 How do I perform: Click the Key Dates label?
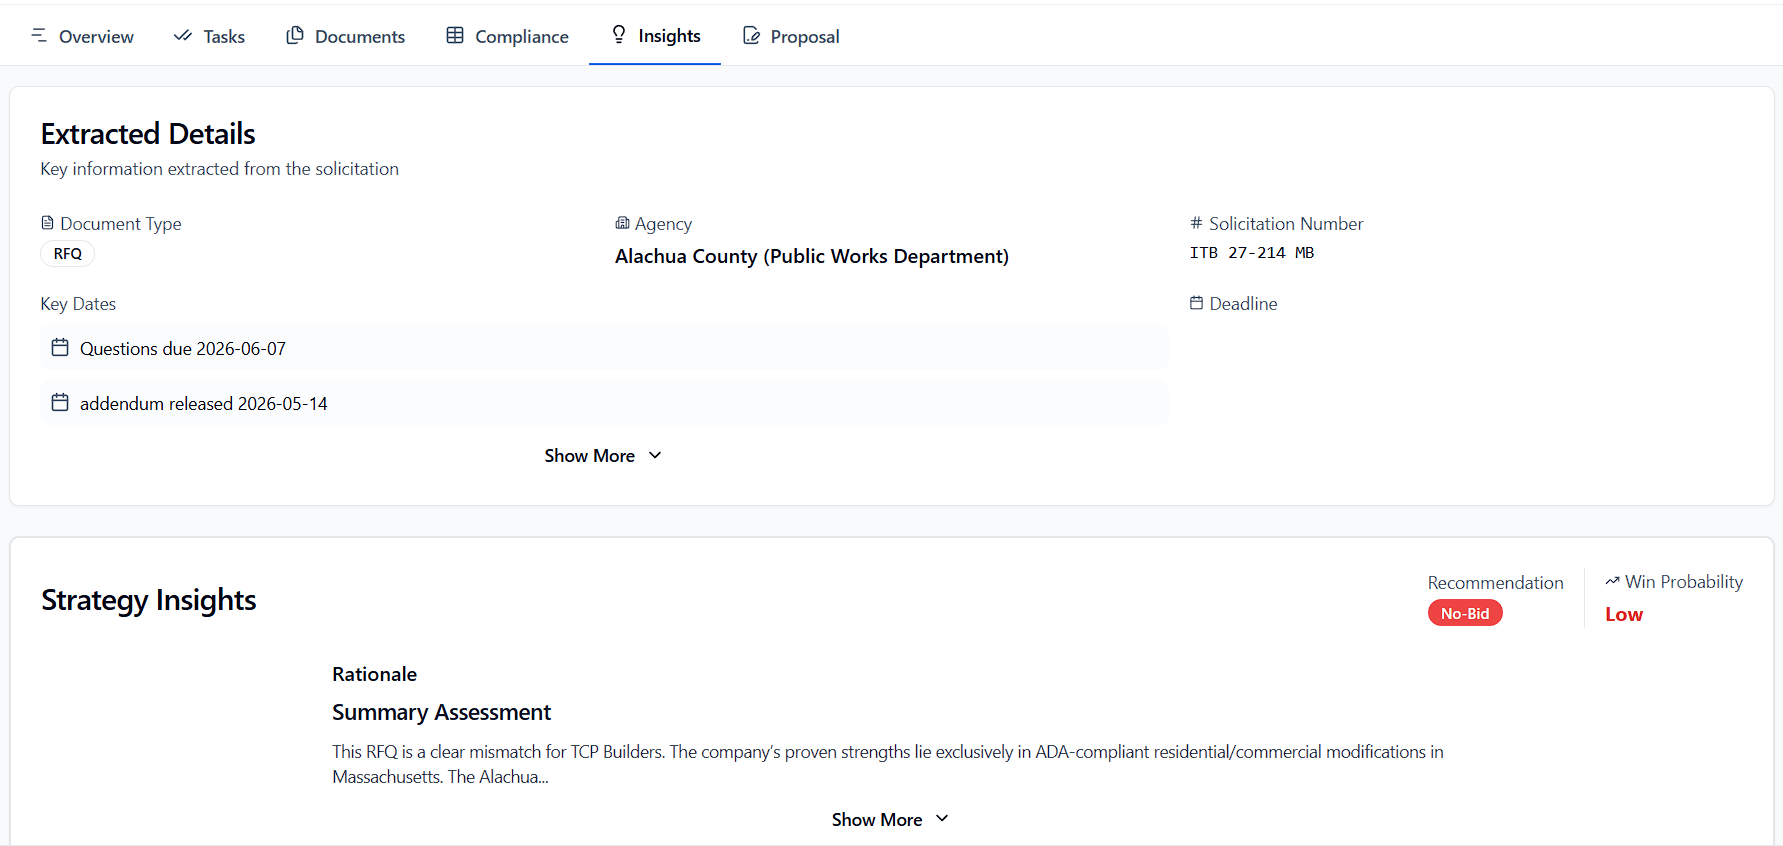(78, 304)
